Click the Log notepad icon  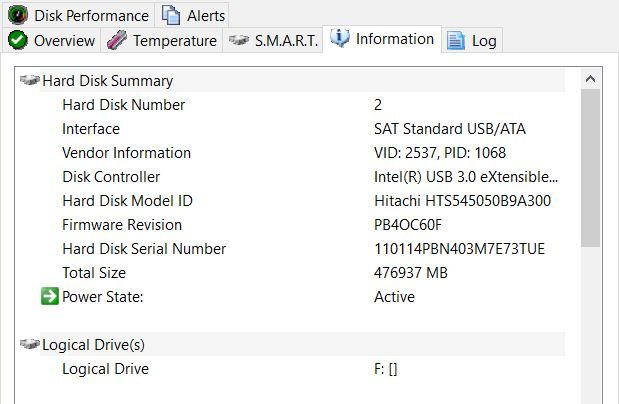pyautogui.click(x=456, y=40)
